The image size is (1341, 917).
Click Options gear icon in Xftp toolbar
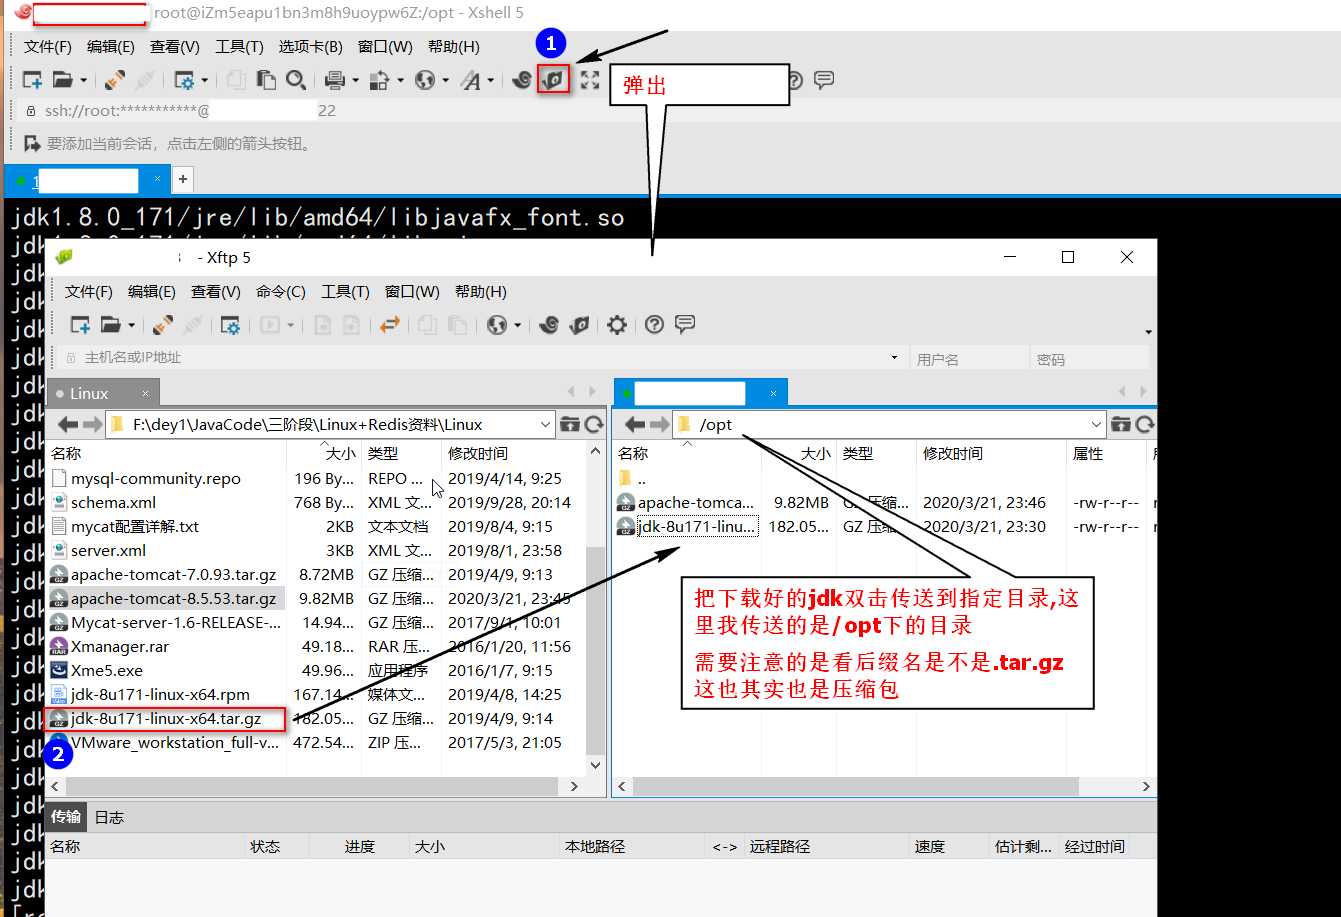pos(617,325)
